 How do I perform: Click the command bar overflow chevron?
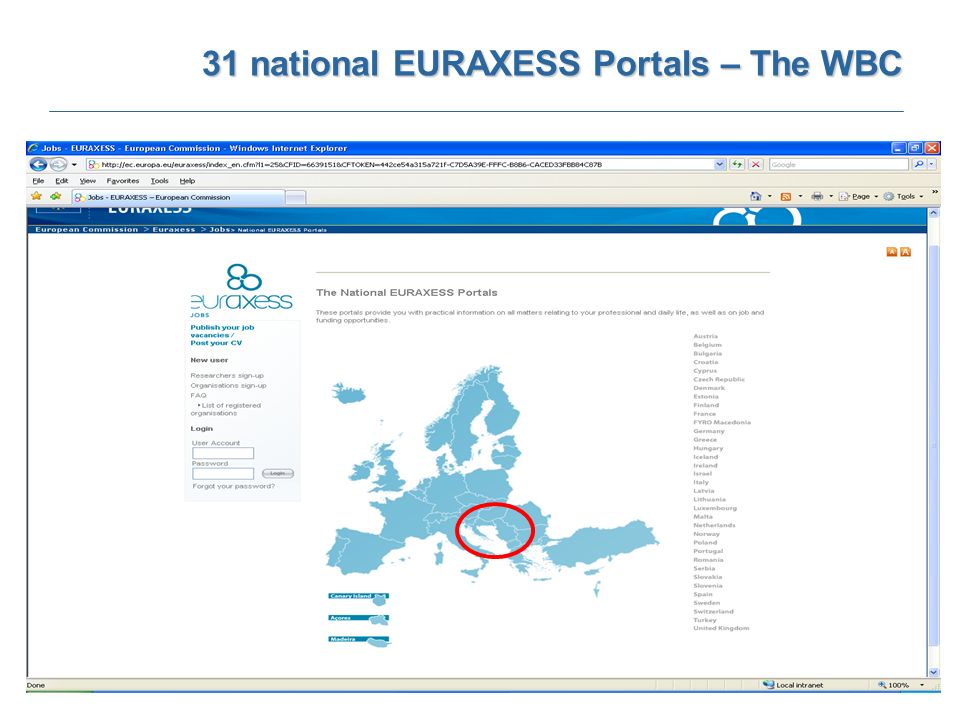934,192
